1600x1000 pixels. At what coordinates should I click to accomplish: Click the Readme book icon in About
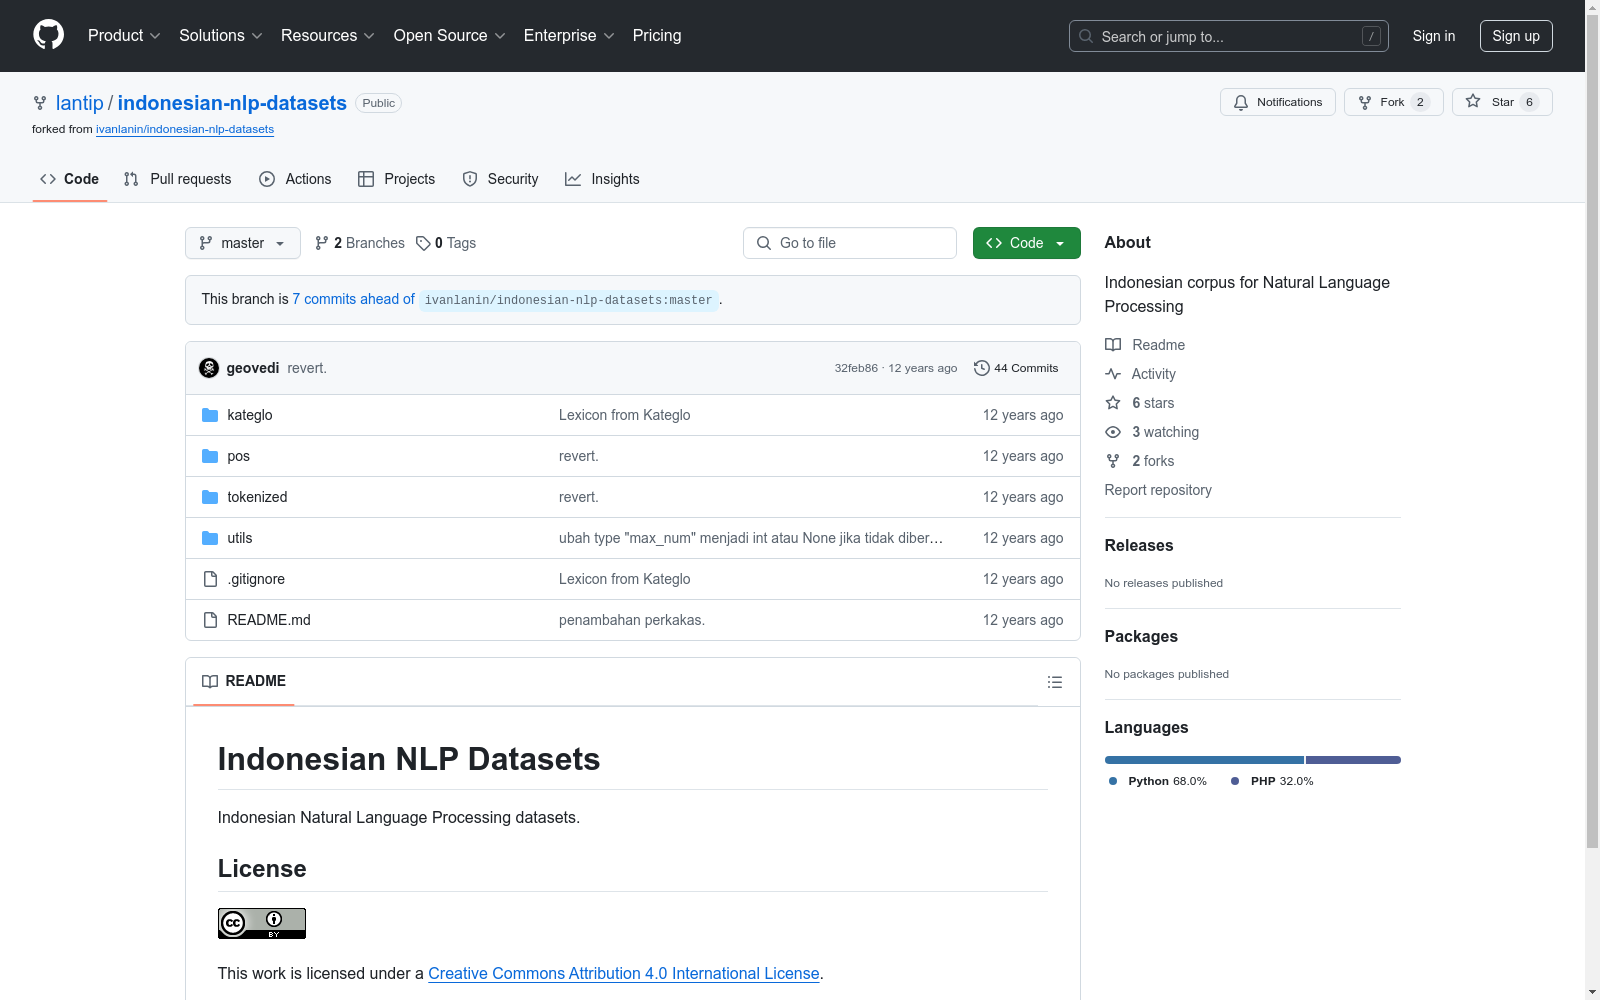[x=1113, y=345]
